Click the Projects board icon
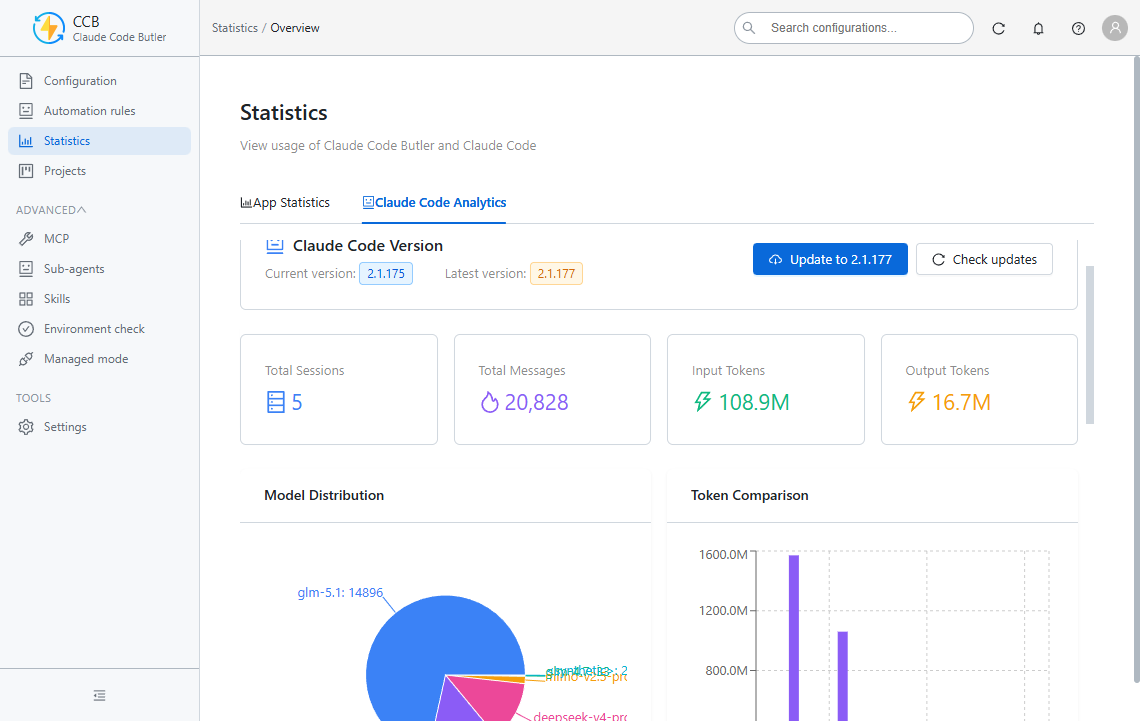 (26, 171)
